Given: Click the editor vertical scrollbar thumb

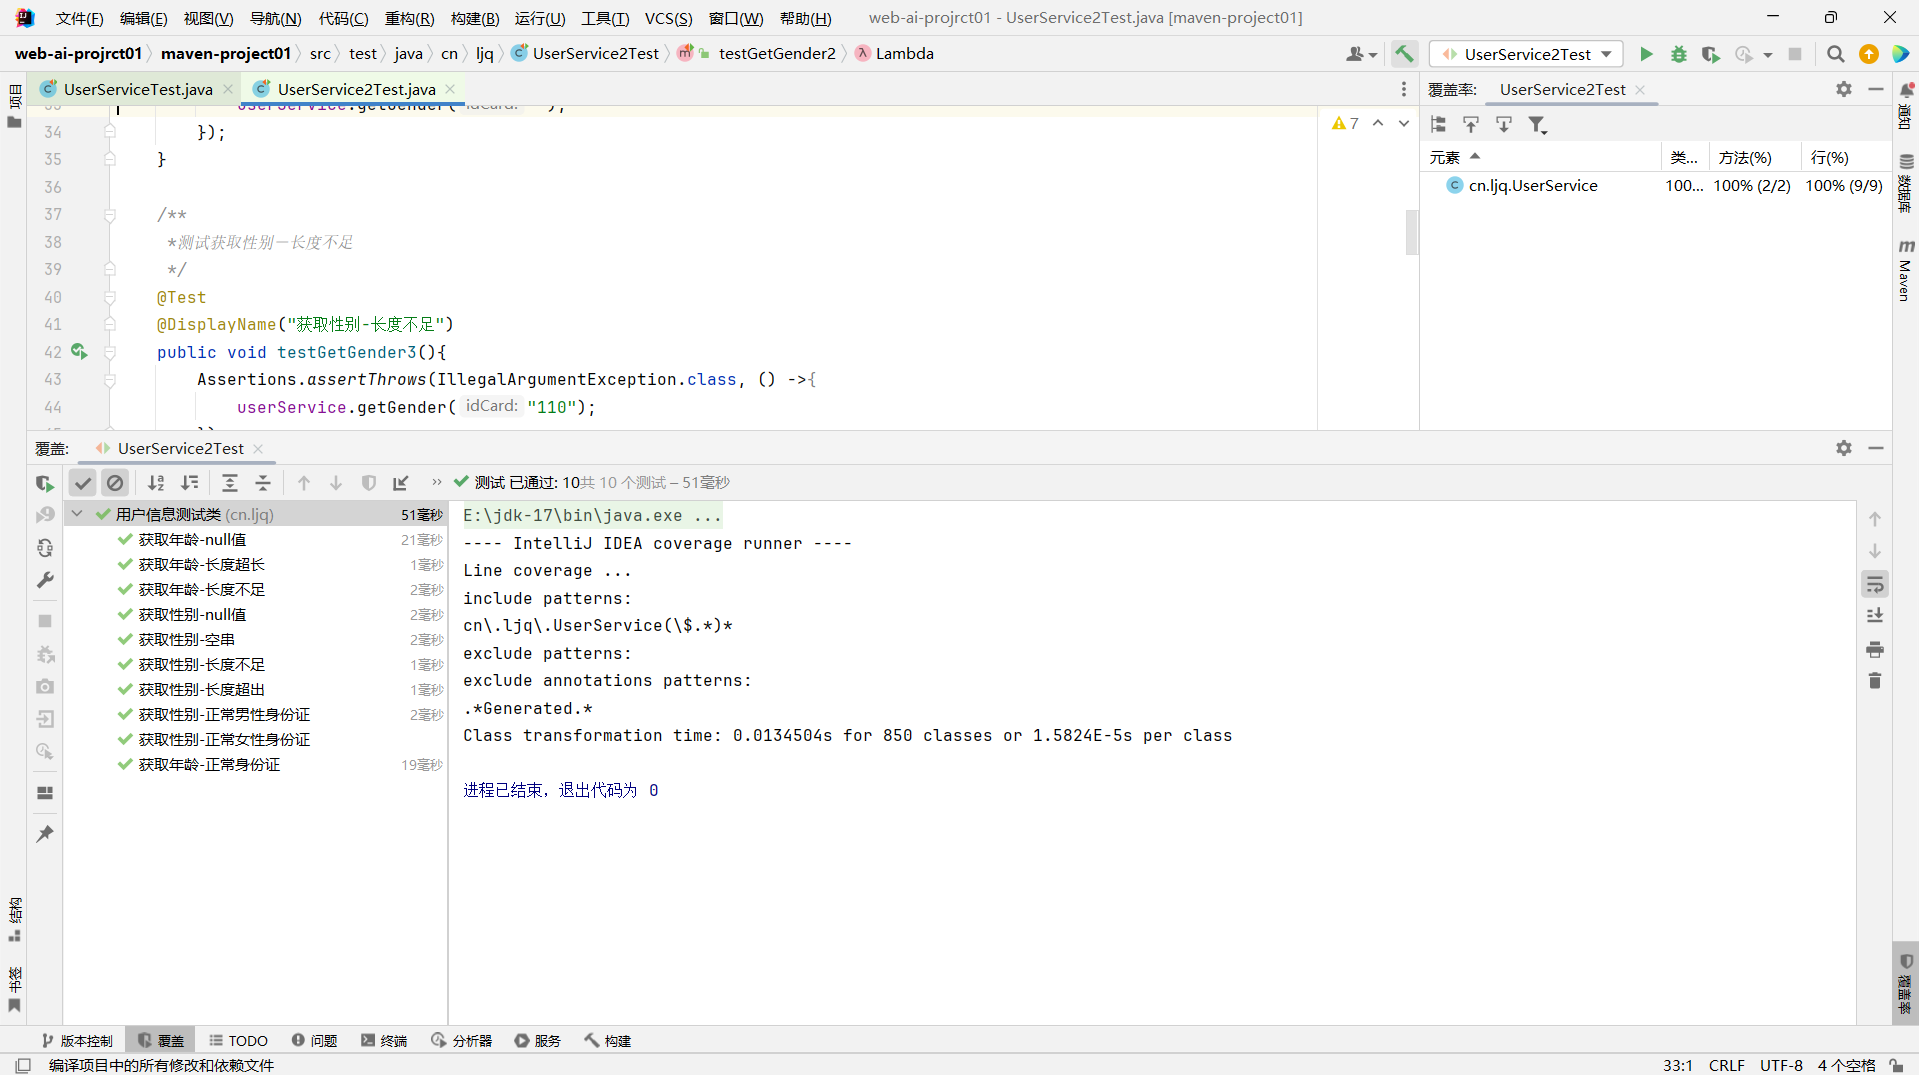Looking at the screenshot, I should click(x=1411, y=232).
